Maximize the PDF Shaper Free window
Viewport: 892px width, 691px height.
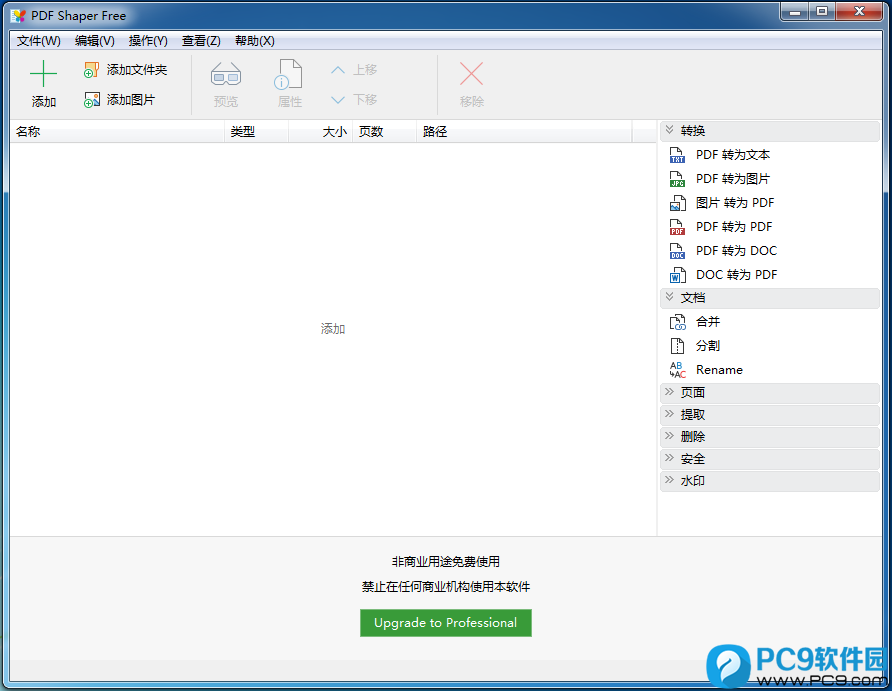pyautogui.click(x=822, y=11)
